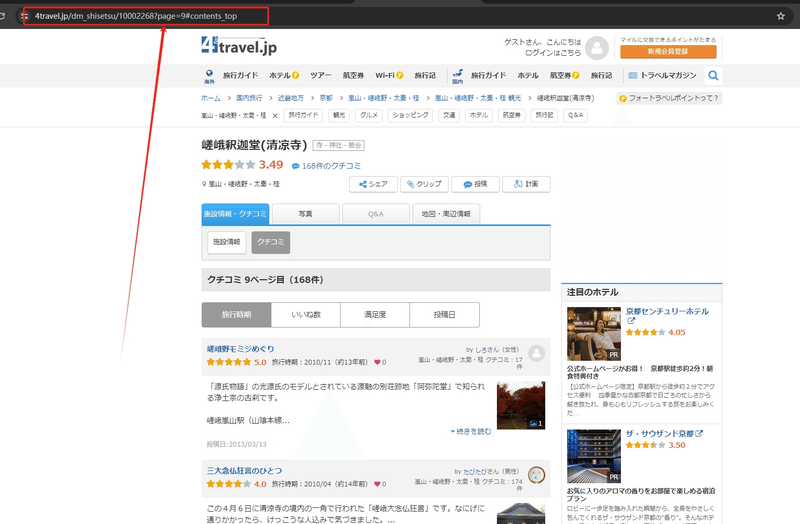800x524 pixels.
Task: Open 京都センチュリーホテル hotel link
Action: [x=667, y=312]
